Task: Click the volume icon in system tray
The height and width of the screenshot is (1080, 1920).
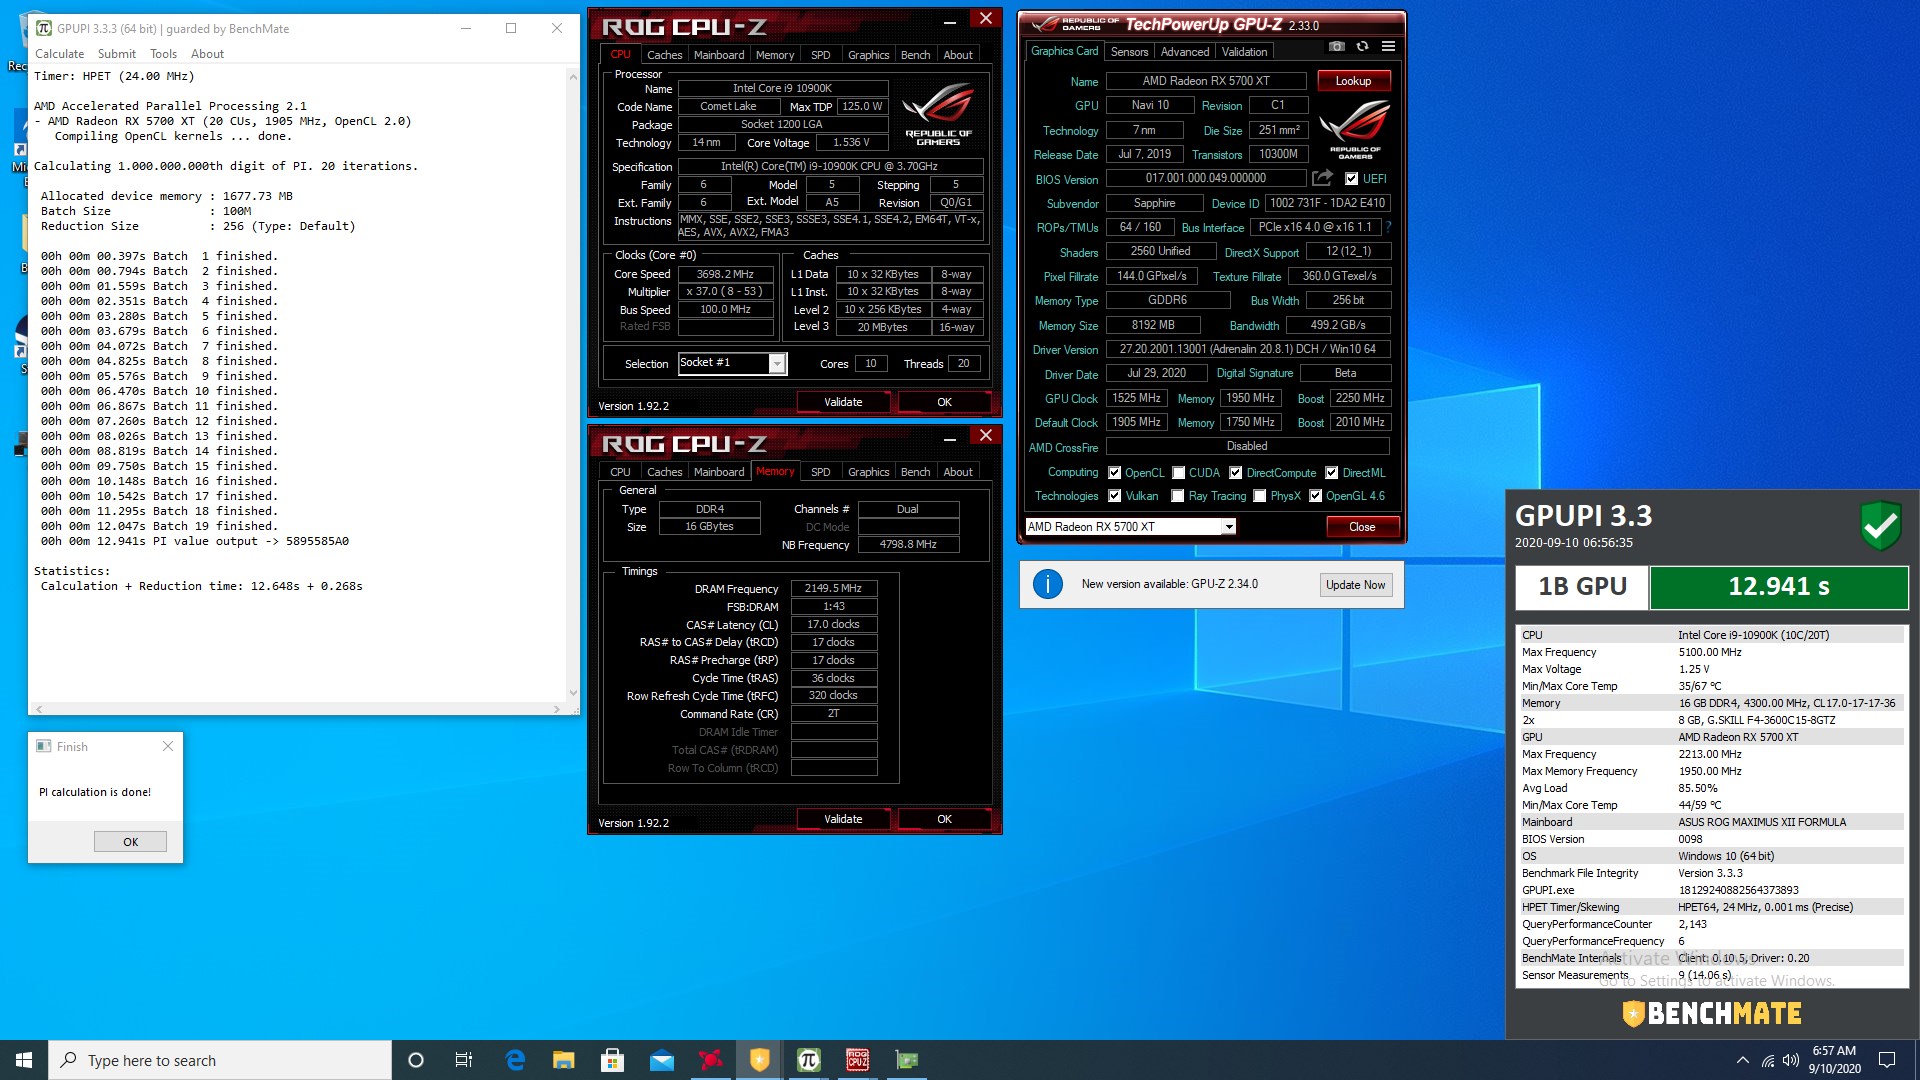Action: (1790, 1060)
